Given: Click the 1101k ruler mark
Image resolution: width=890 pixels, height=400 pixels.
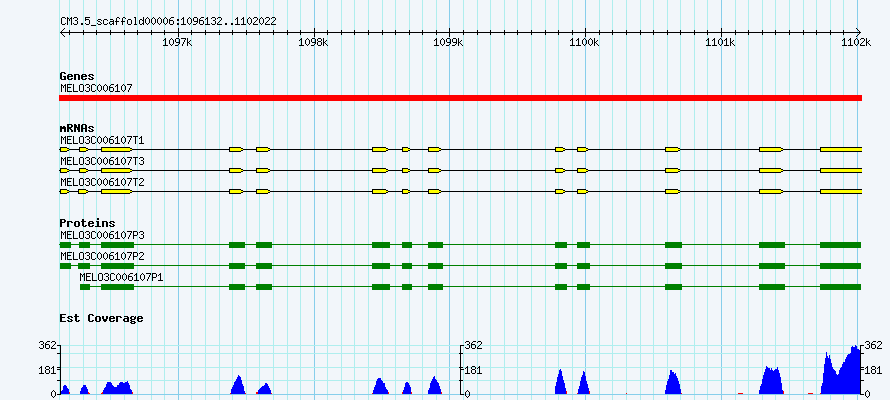Looking at the screenshot, I should 721,43.
